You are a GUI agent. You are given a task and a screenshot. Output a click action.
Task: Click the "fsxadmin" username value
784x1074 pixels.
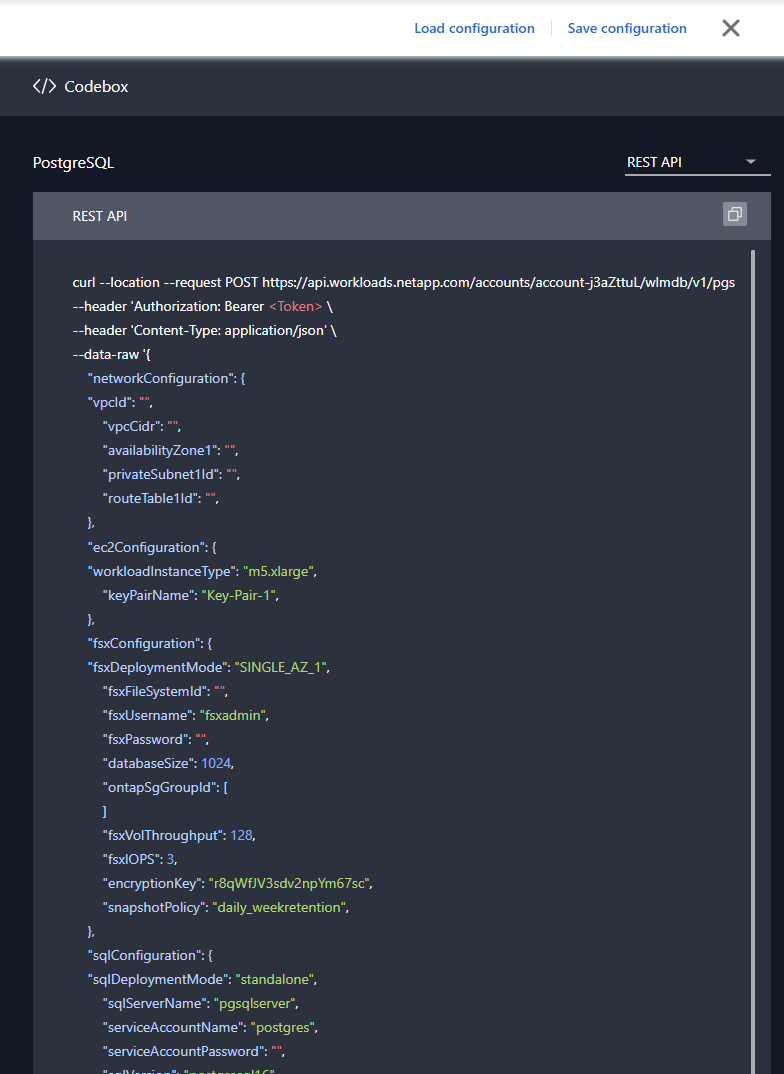[x=233, y=715]
